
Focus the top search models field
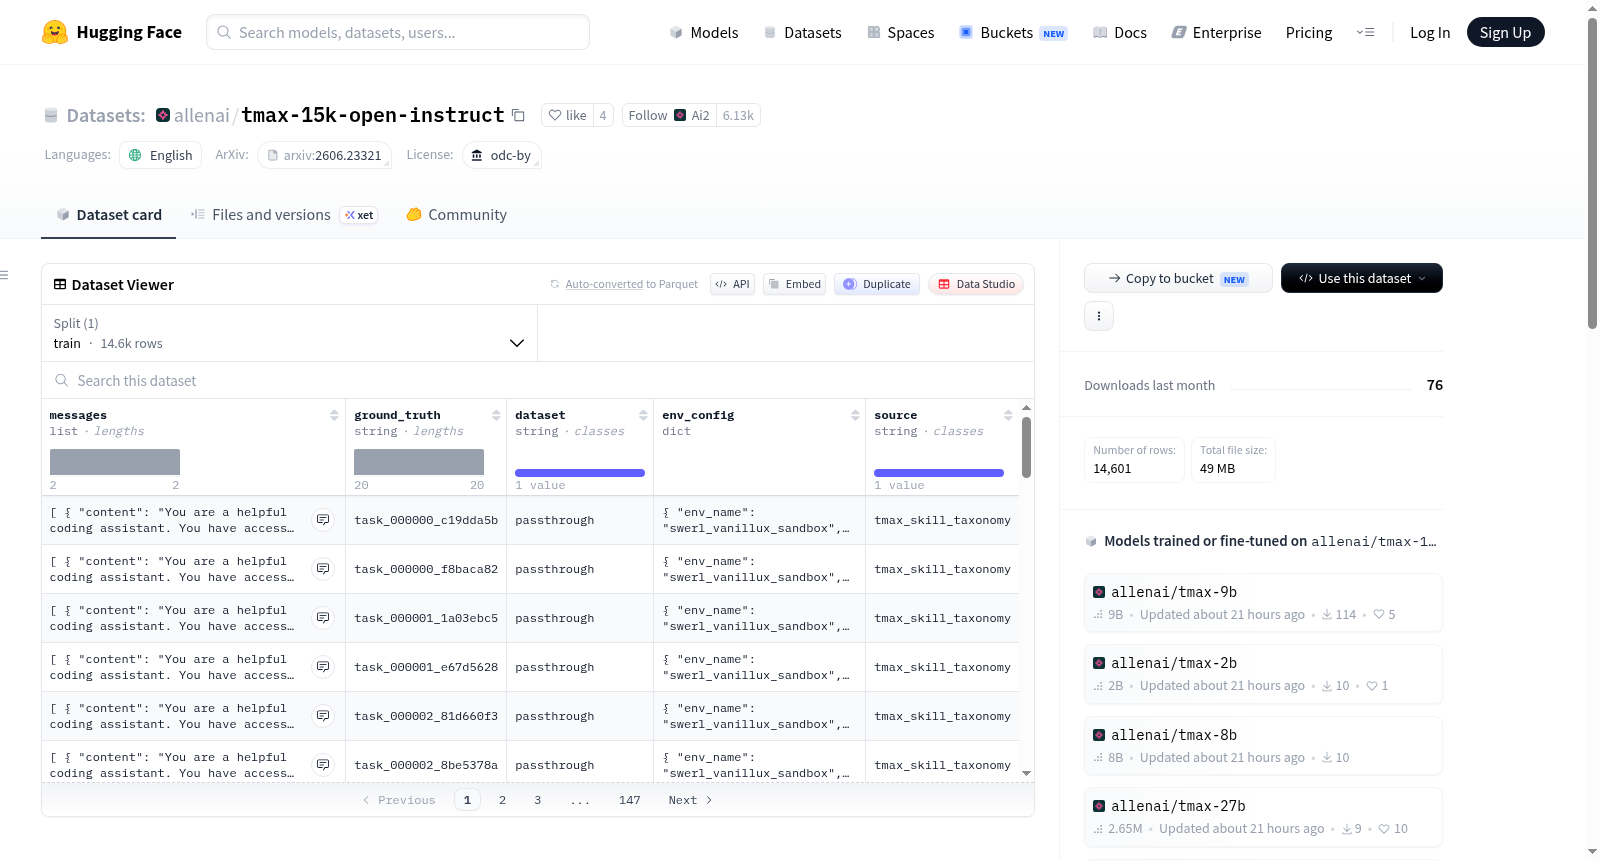(398, 32)
